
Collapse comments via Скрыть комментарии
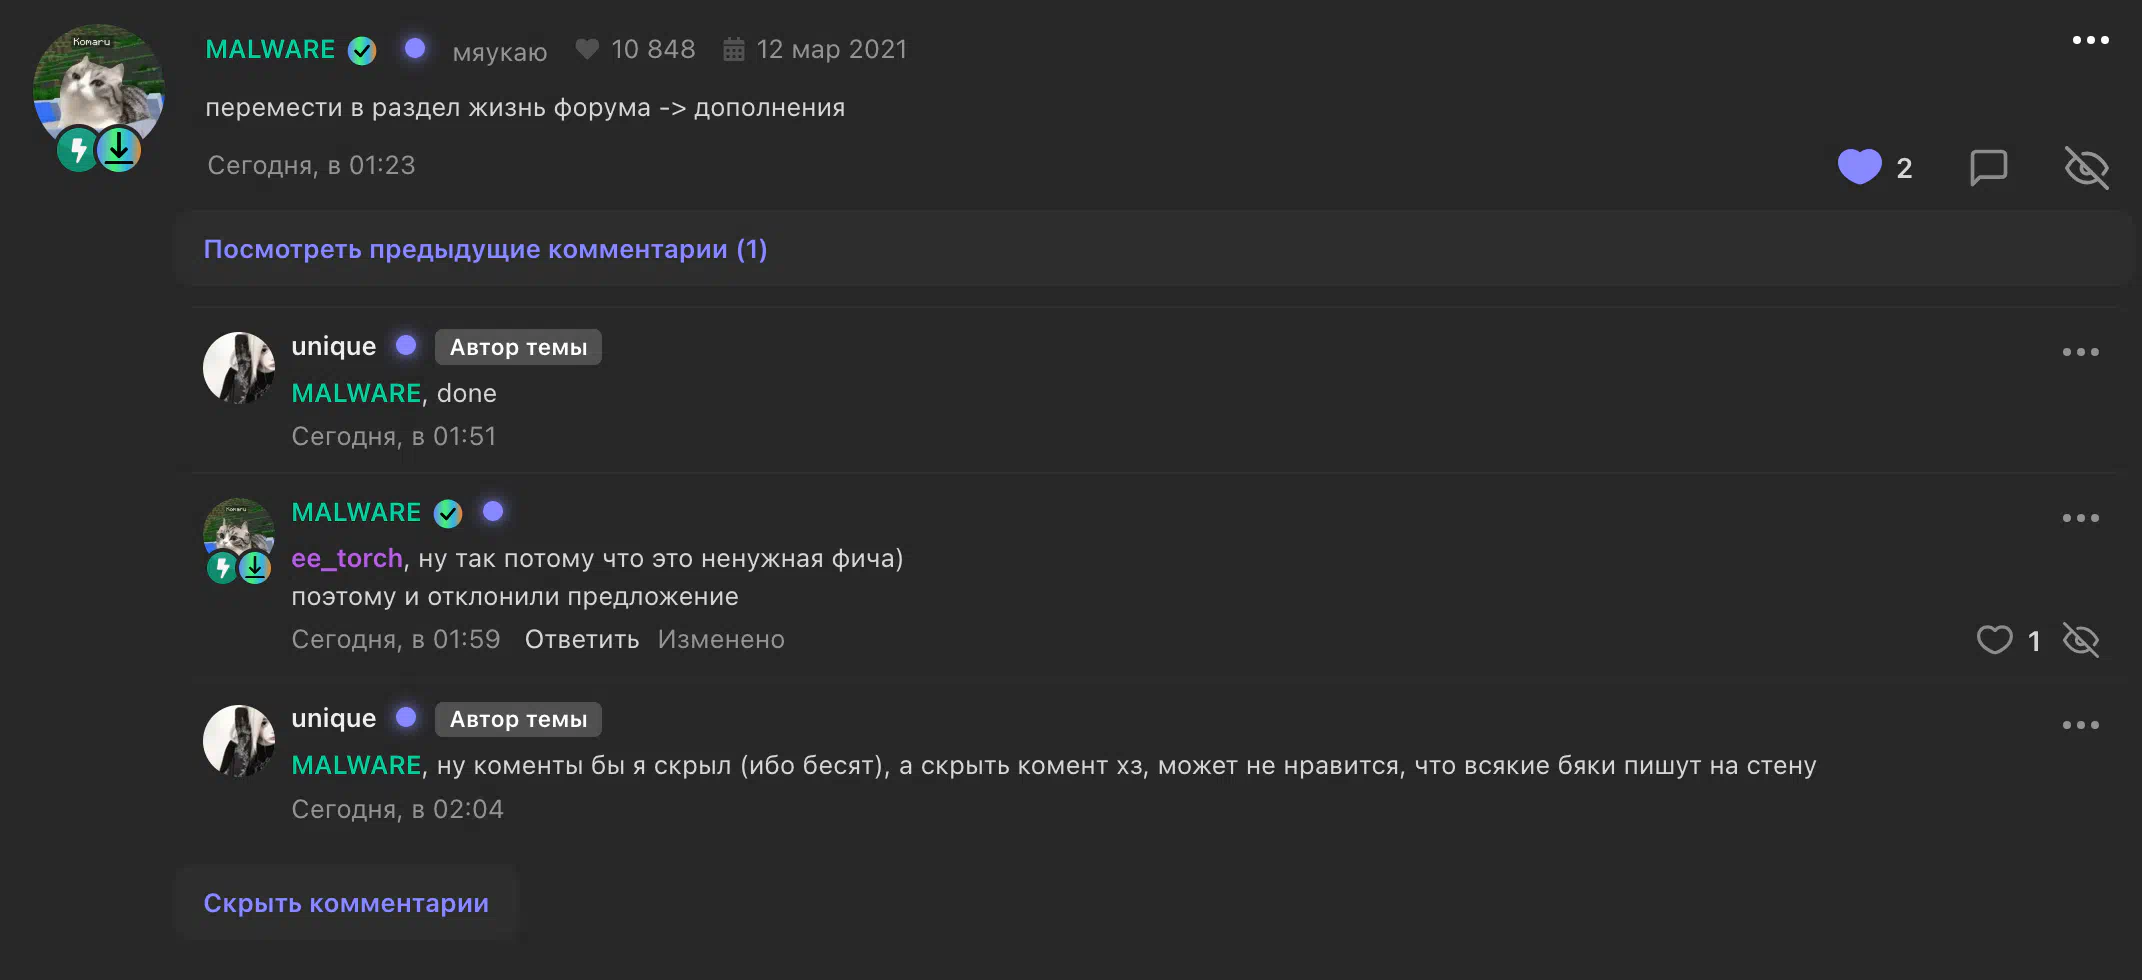coord(346,903)
